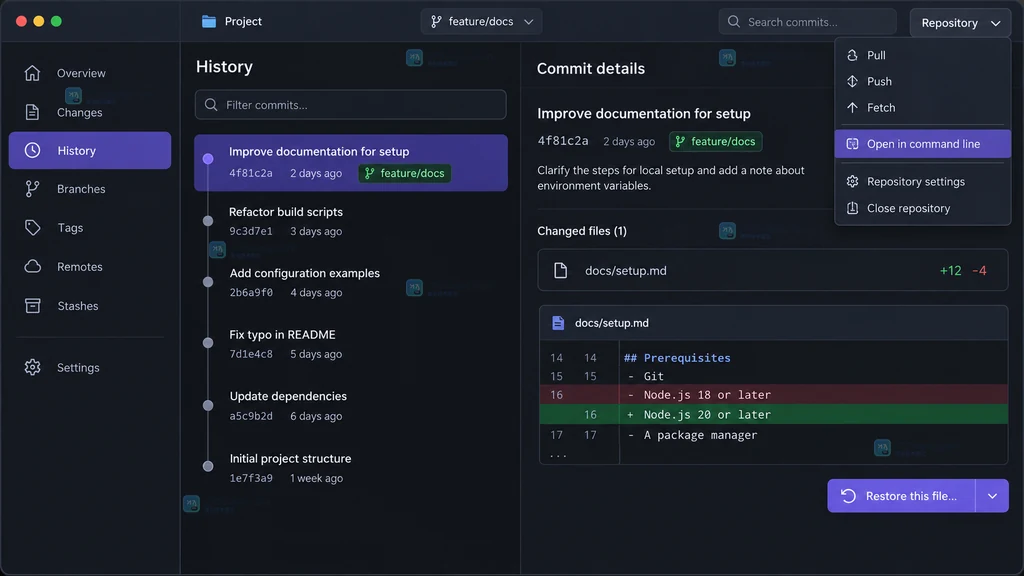The image size is (1024, 576).
Task: Select the Update dependencies commit
Action: click(x=351, y=406)
